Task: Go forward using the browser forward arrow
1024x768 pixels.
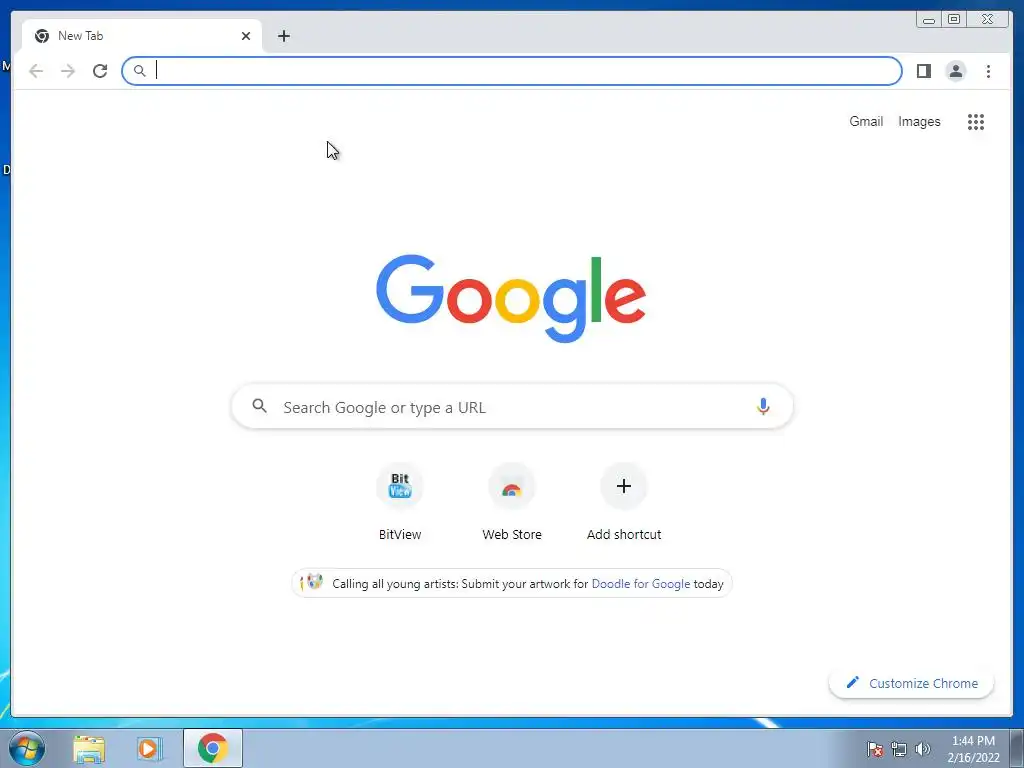Action: (x=68, y=71)
